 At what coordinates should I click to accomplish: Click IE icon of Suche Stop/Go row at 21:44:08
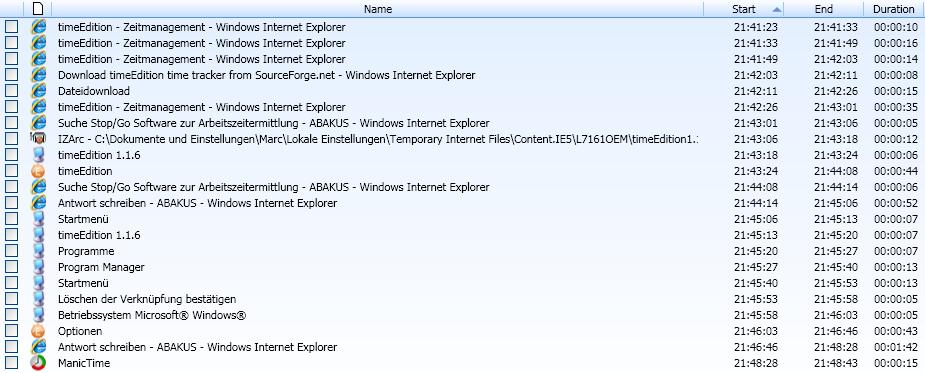point(38,186)
